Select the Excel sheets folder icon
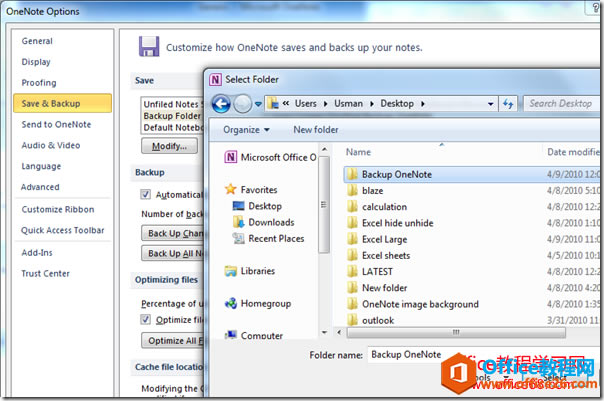This screenshot has height=401, width=604. pyautogui.click(x=352, y=255)
